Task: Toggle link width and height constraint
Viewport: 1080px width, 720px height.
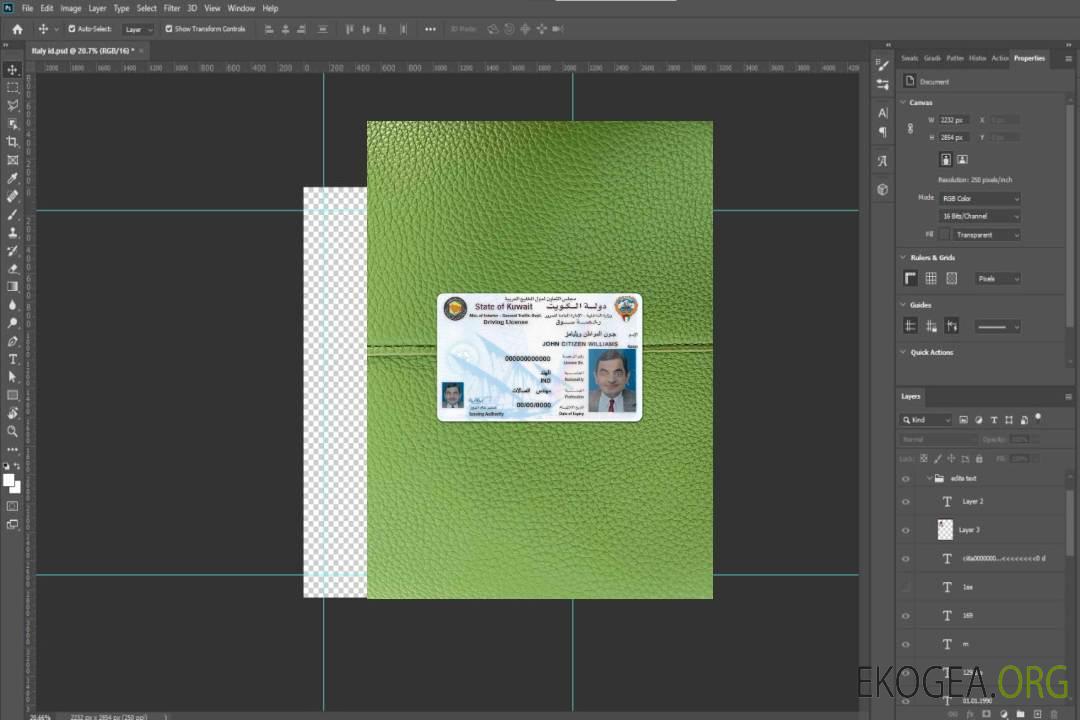Action: [910, 129]
